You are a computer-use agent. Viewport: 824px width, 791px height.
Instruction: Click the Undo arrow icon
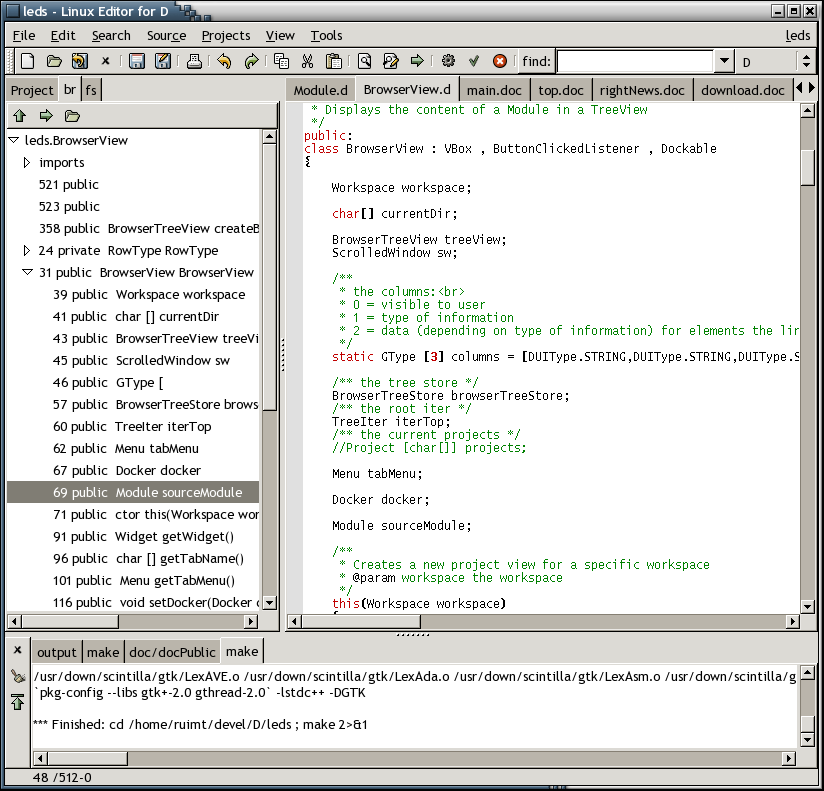(x=224, y=61)
